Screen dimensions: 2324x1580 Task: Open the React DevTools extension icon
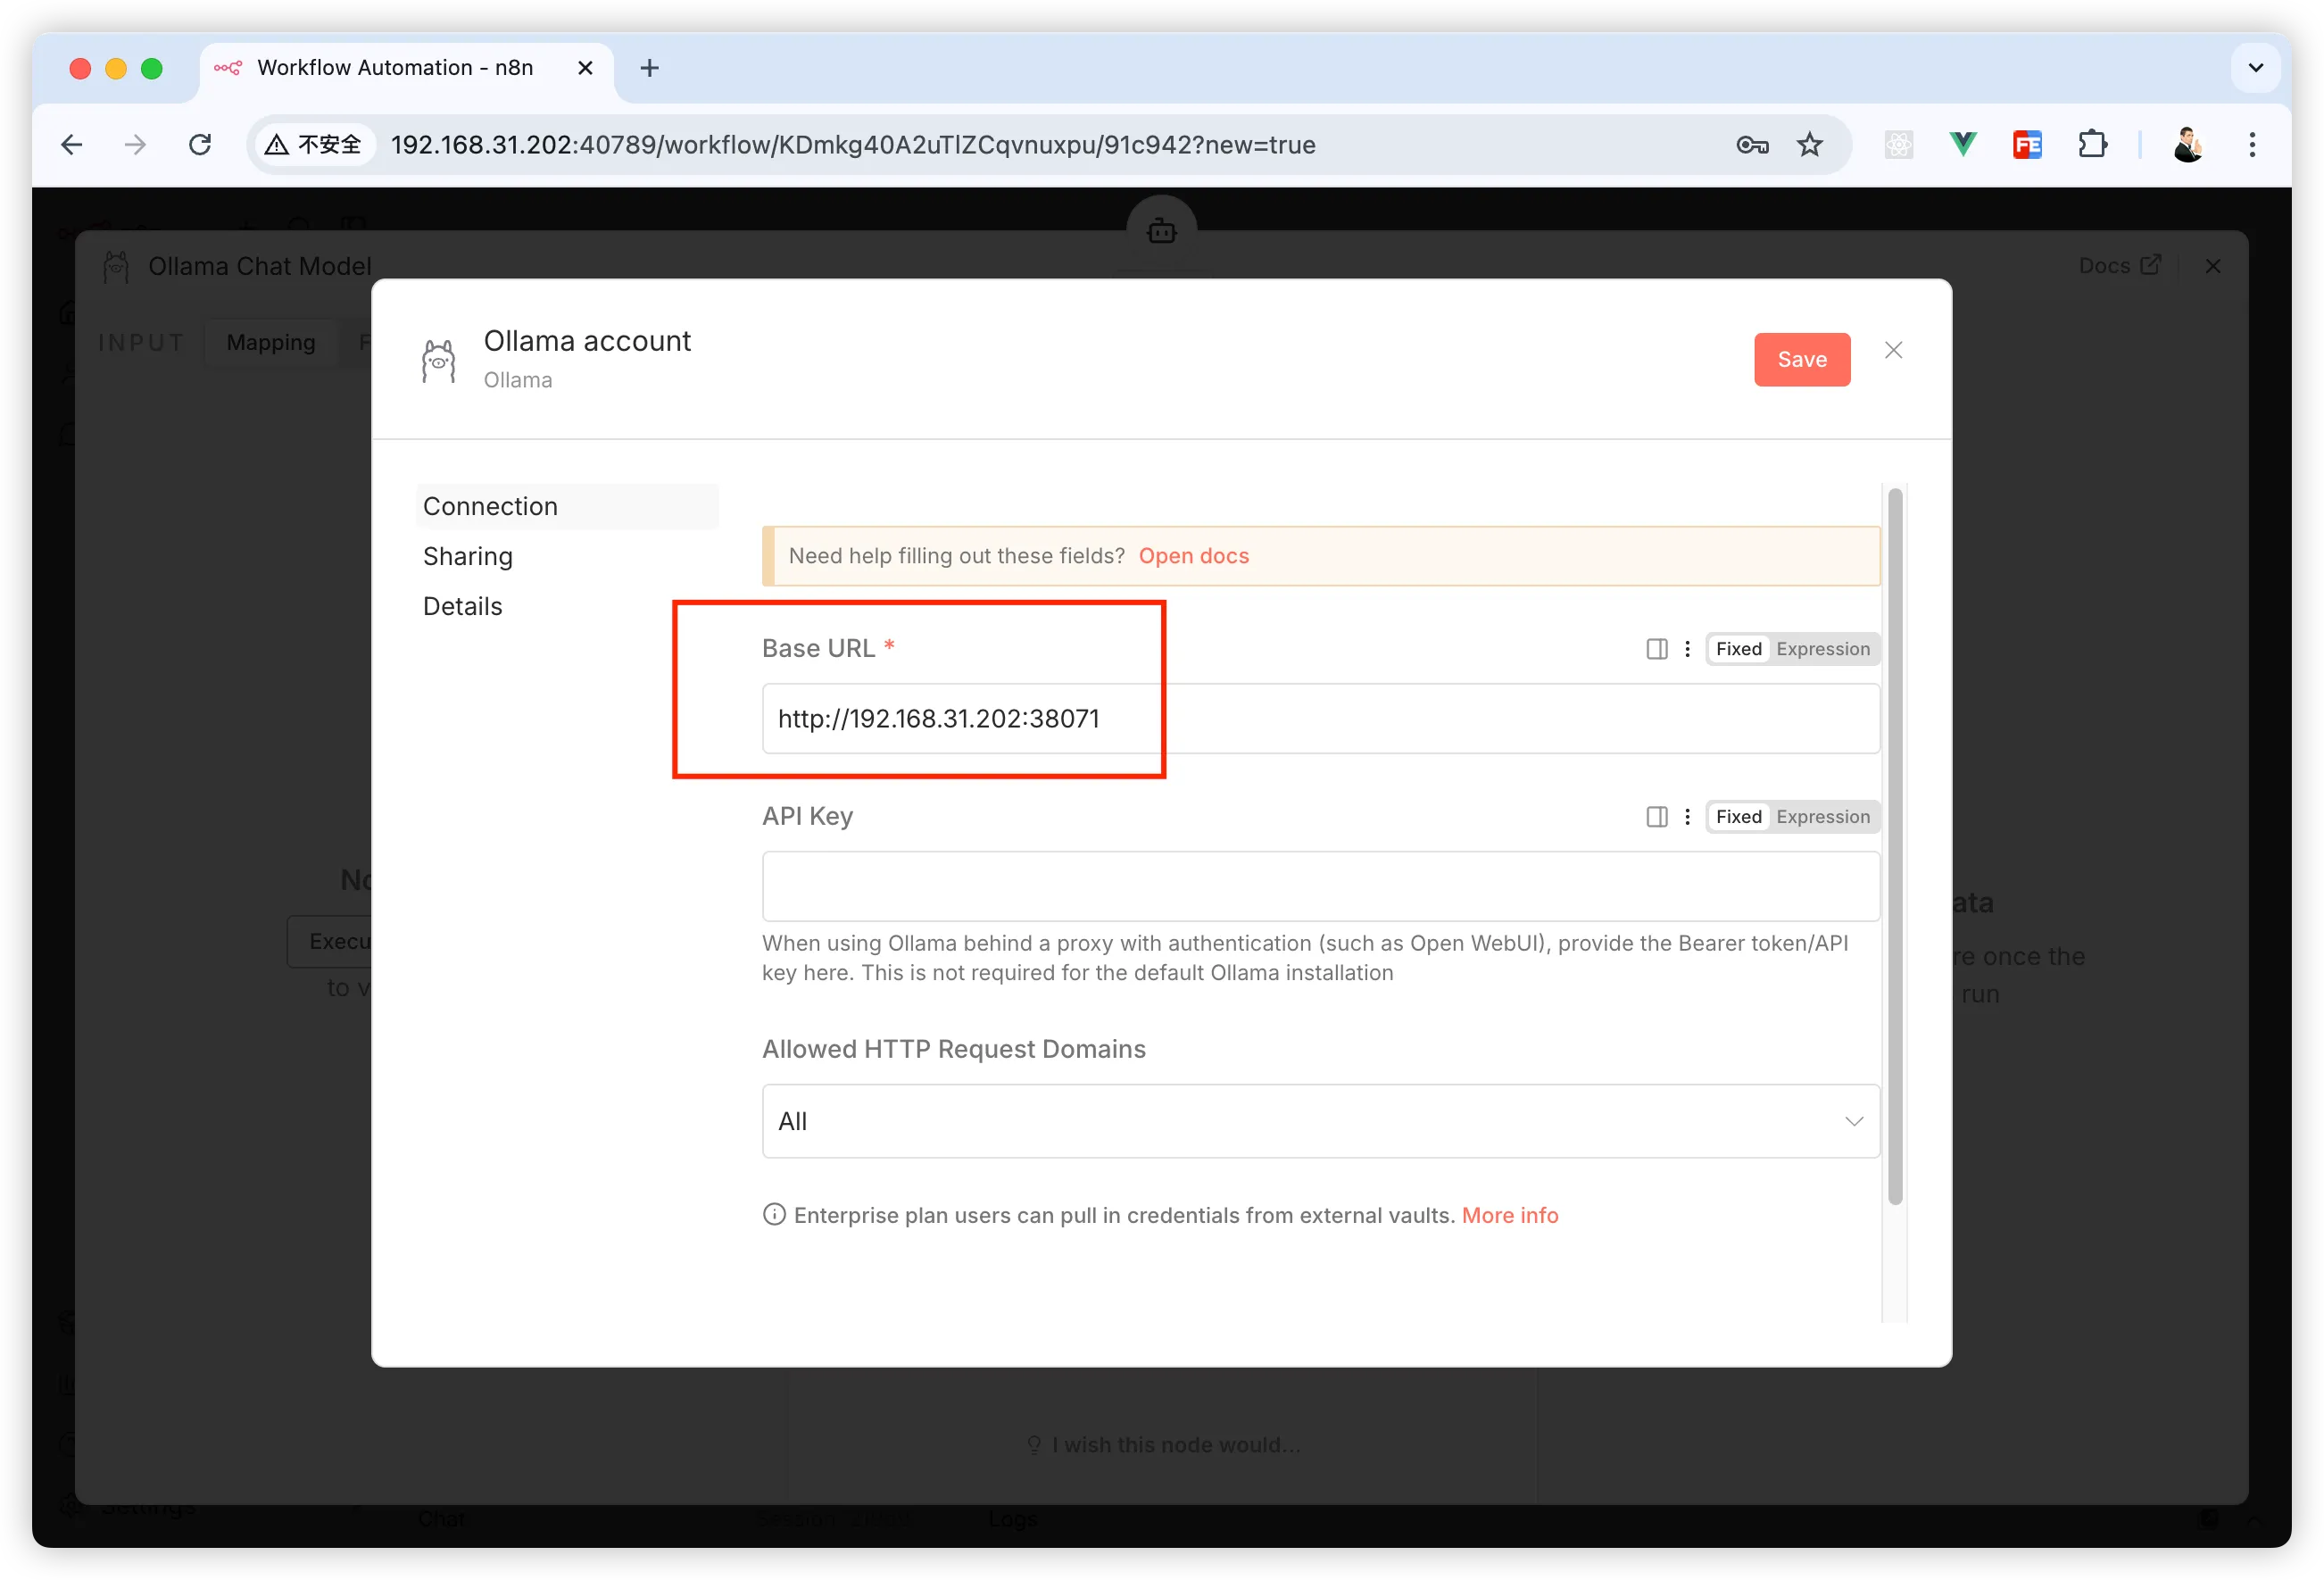1898,145
